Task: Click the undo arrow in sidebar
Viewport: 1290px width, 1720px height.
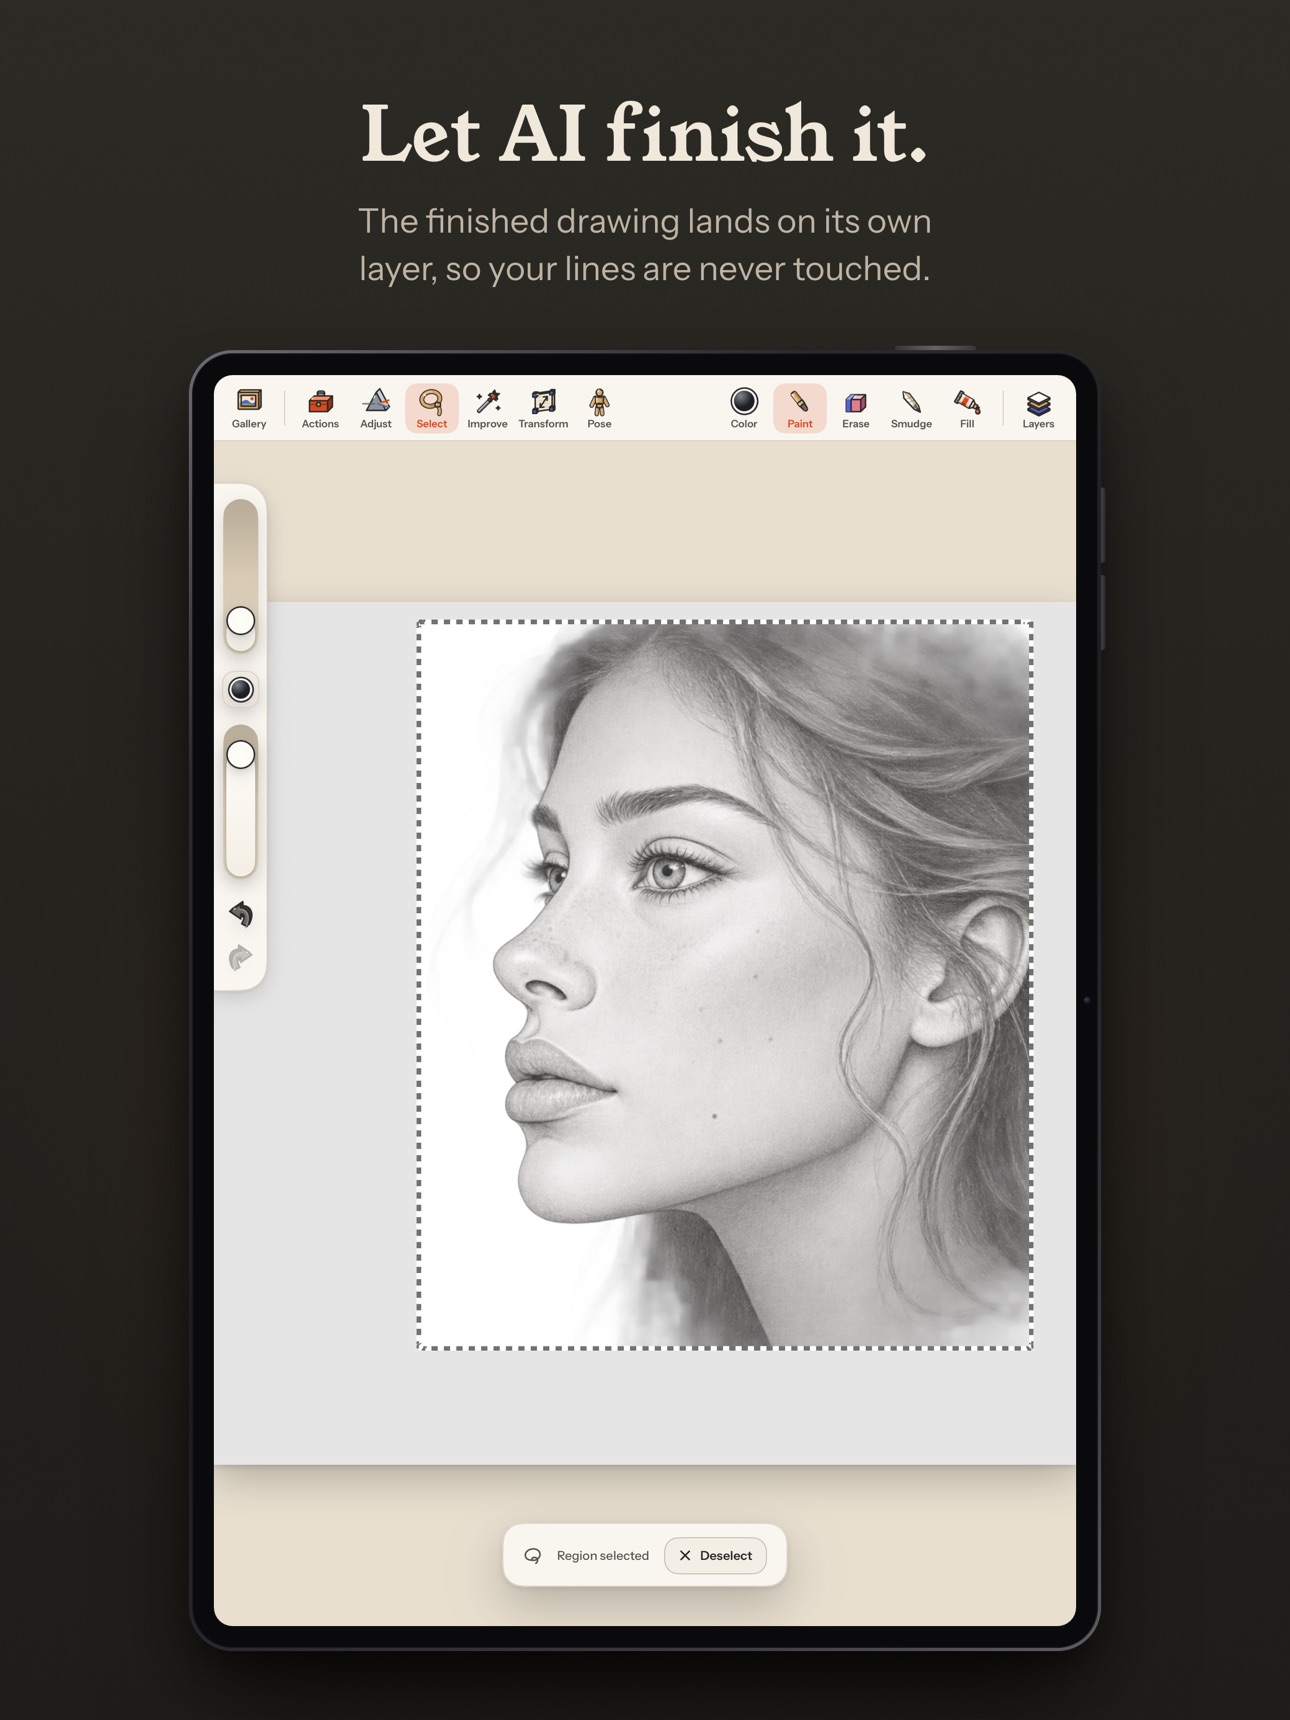Action: (241, 914)
